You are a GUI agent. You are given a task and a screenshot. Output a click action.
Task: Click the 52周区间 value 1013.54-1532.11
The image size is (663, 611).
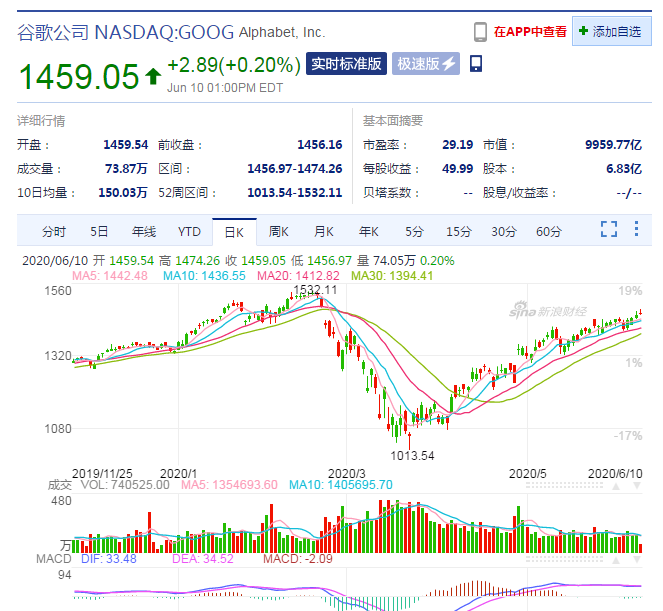[295, 193]
